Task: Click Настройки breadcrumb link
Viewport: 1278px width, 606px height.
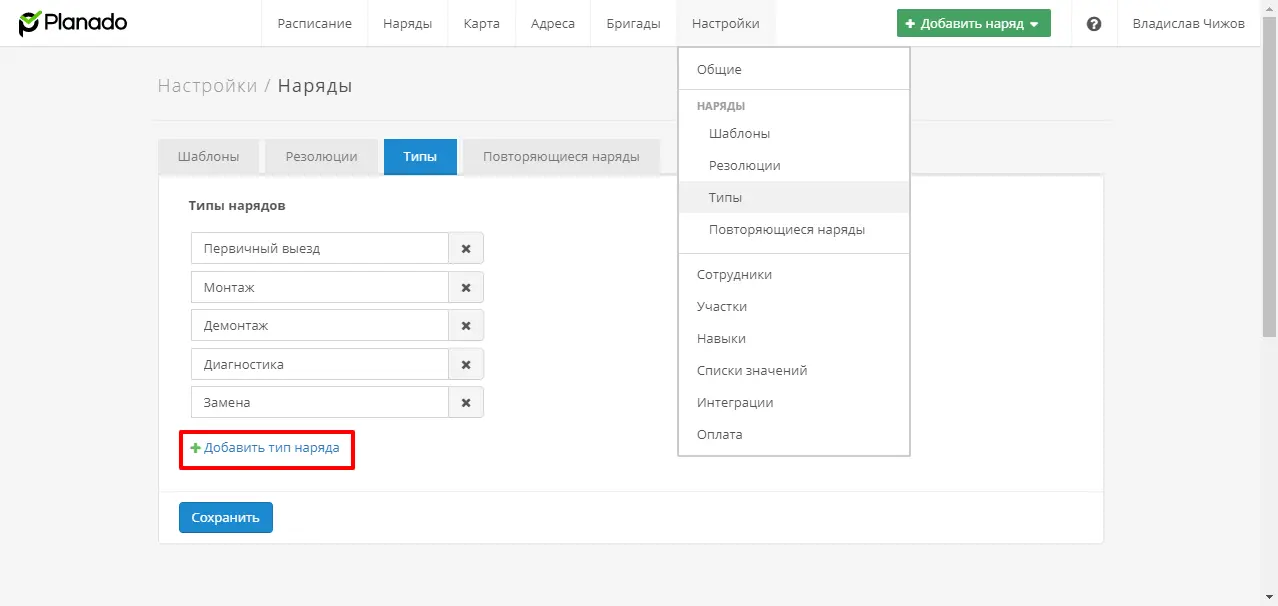Action: tap(207, 86)
